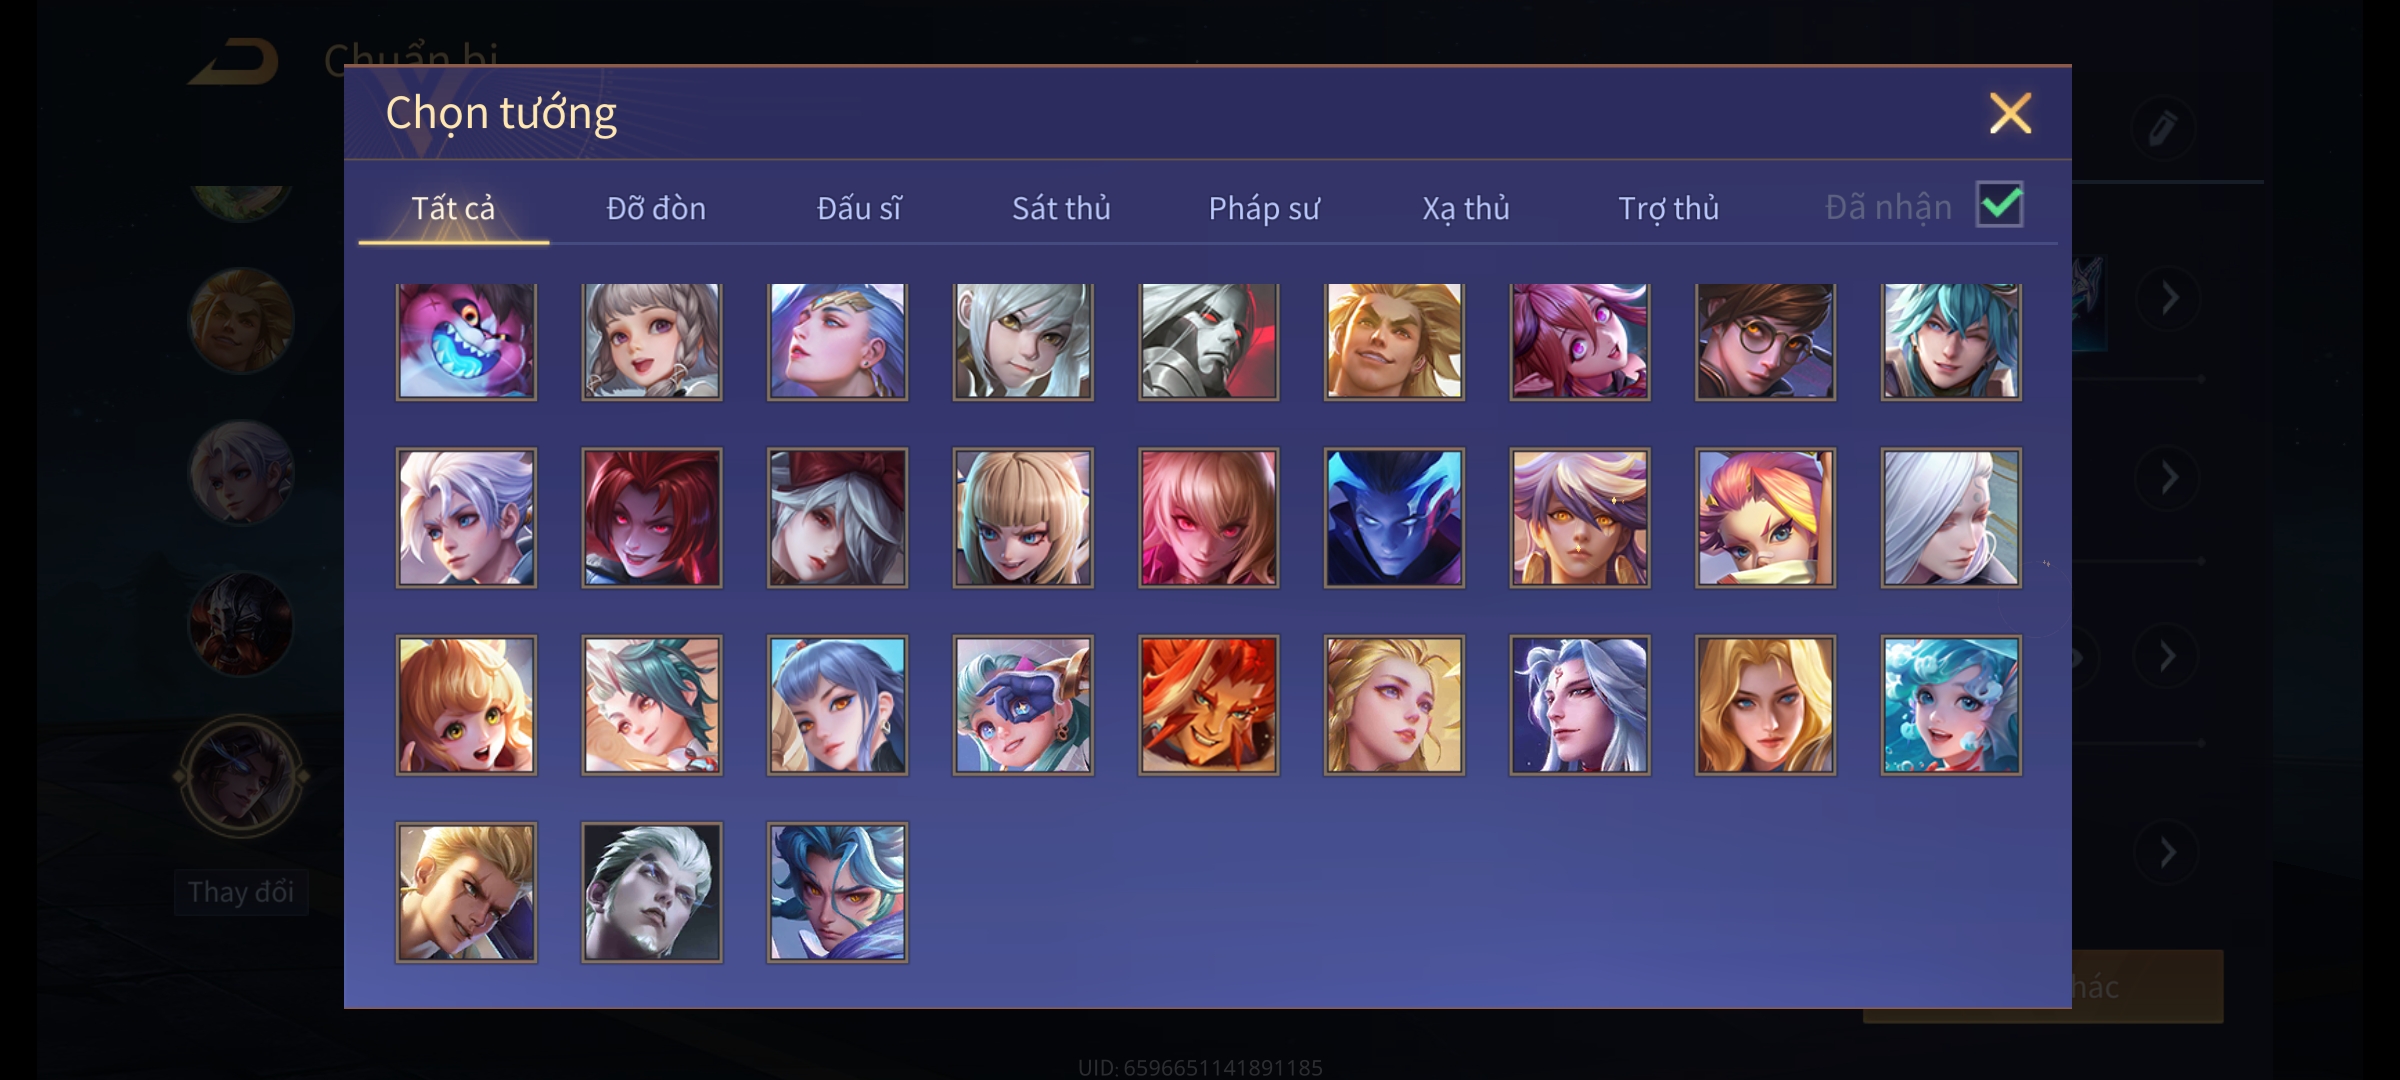Select the red-horned orange demon hero portrait
2400x1080 pixels.
pyautogui.click(x=1208, y=705)
